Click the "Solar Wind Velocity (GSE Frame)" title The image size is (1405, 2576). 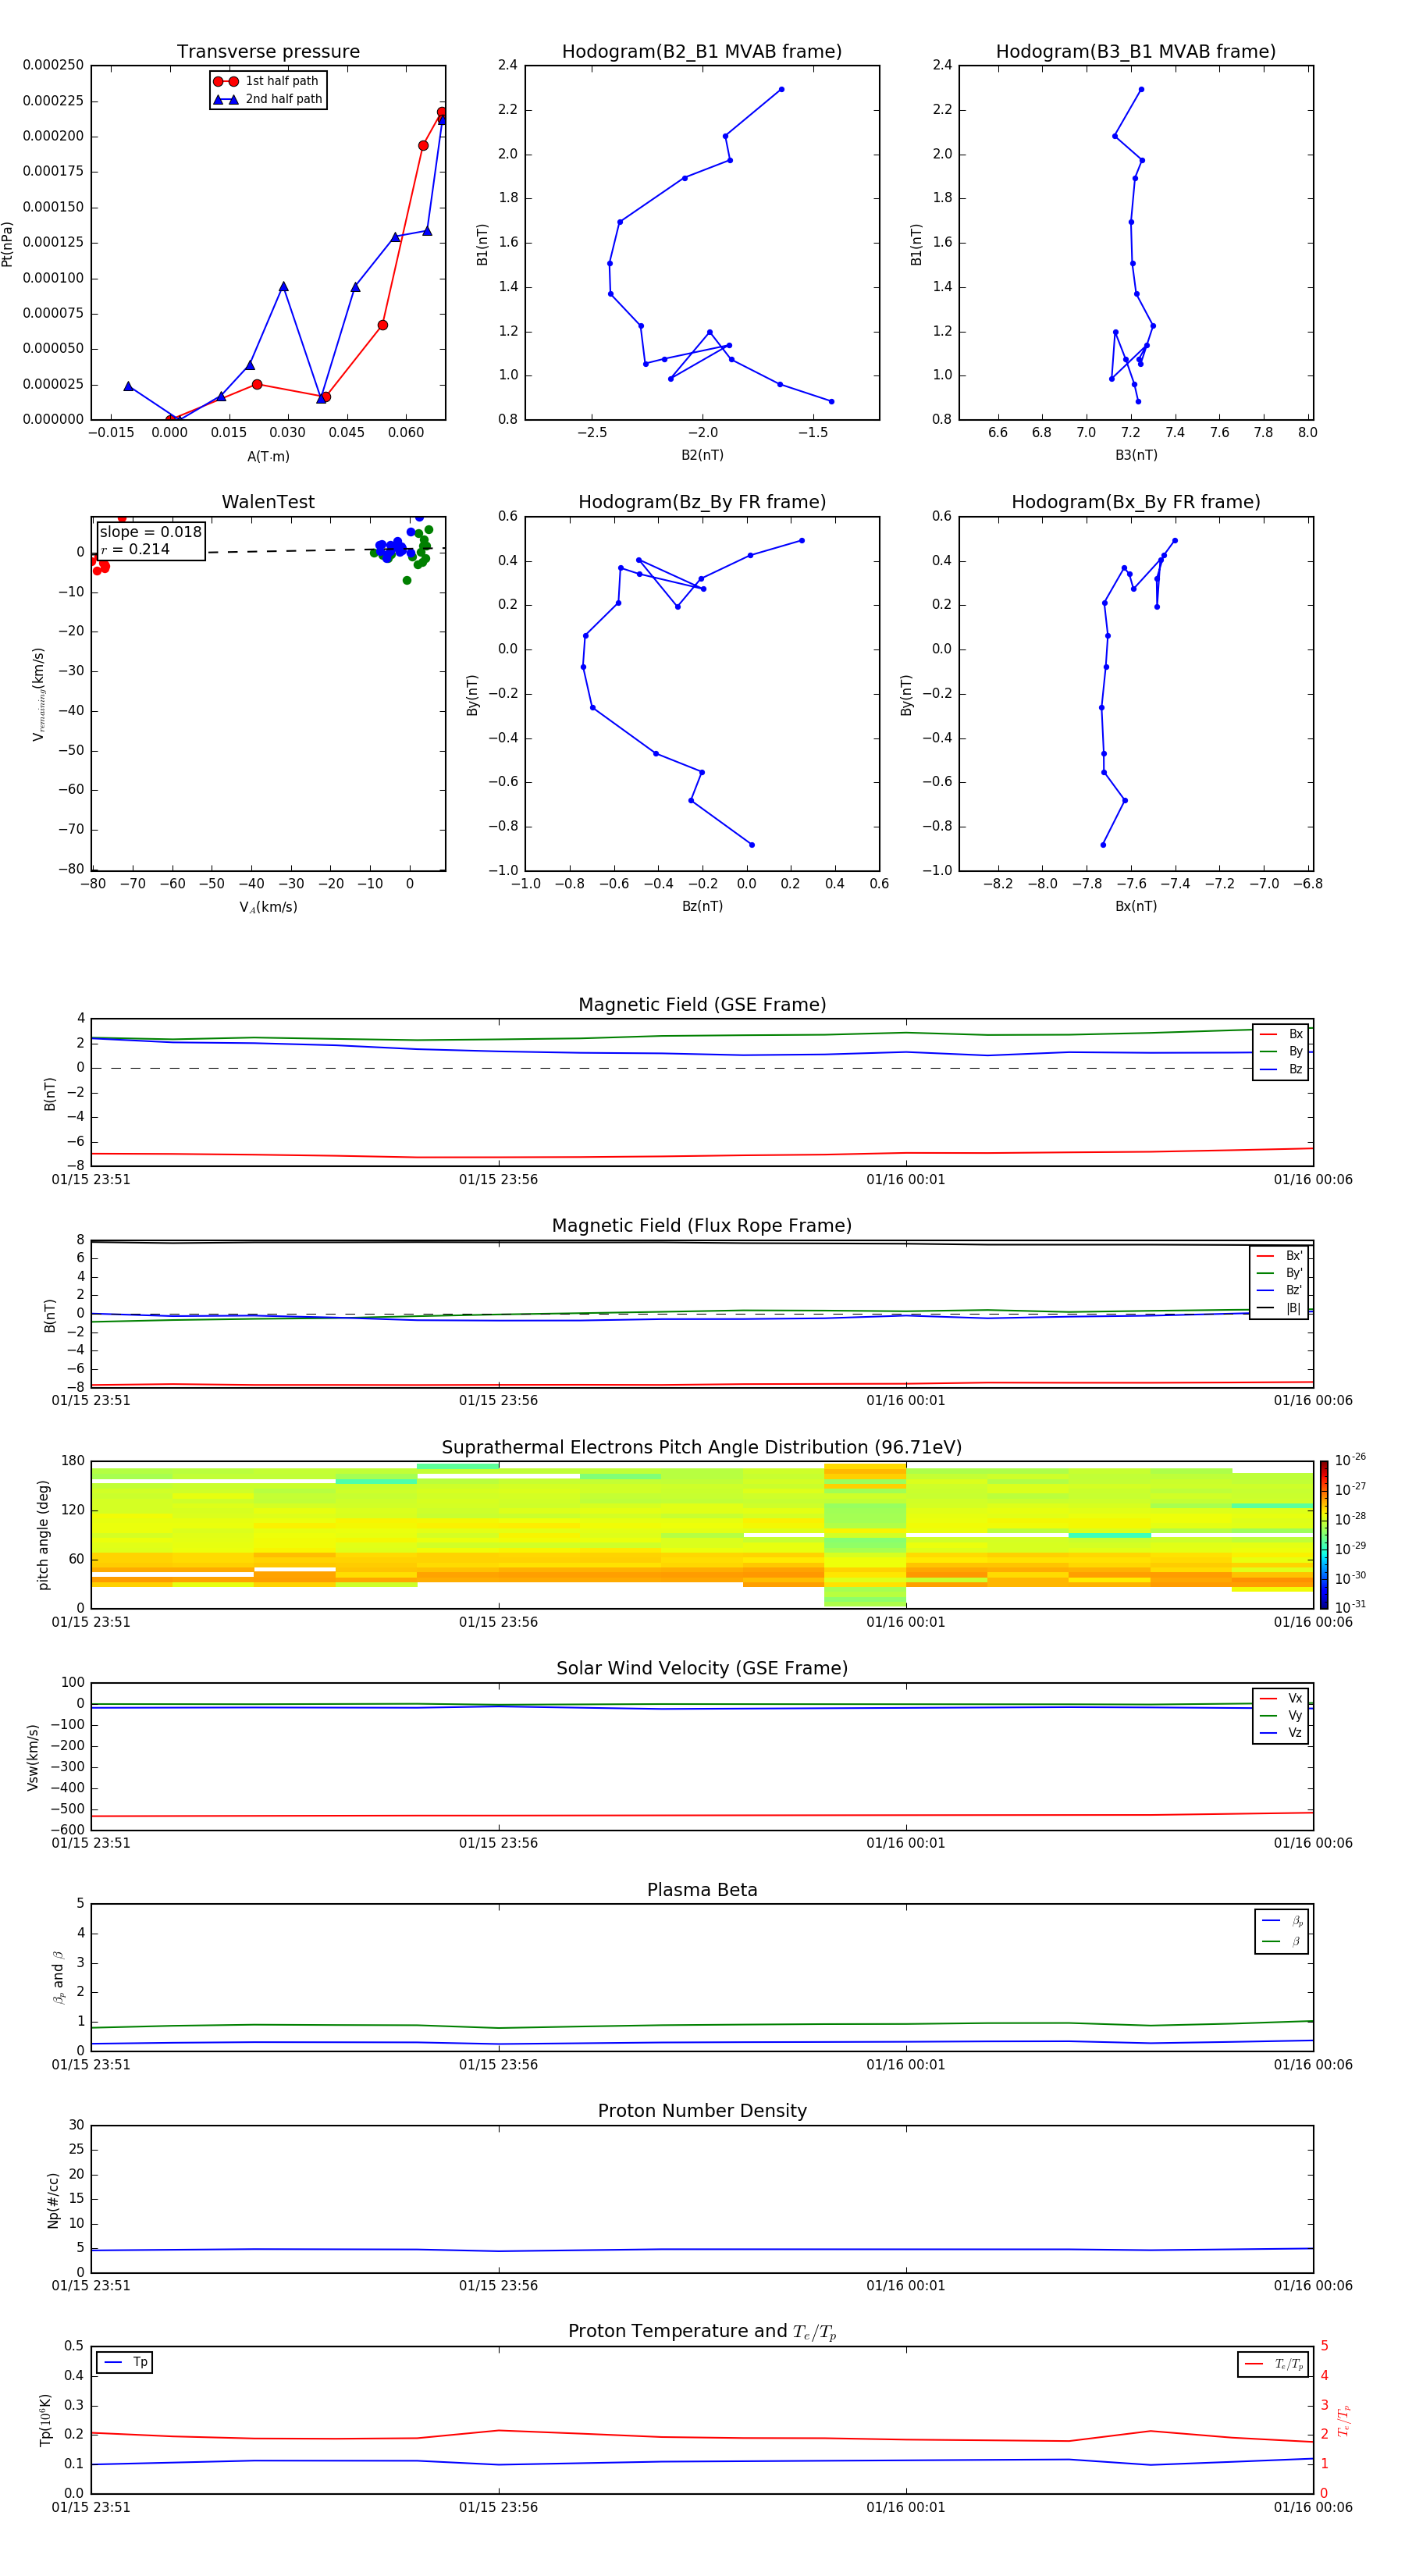tap(702, 1669)
